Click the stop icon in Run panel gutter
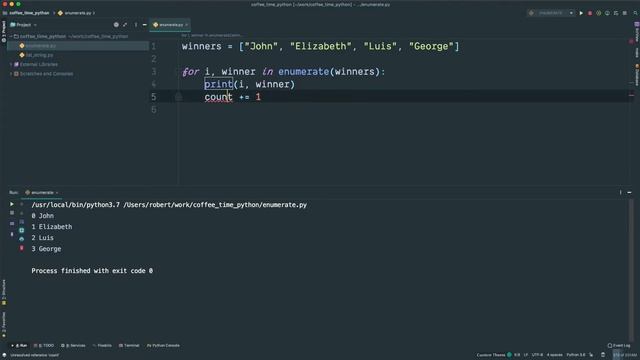 tap(12, 213)
